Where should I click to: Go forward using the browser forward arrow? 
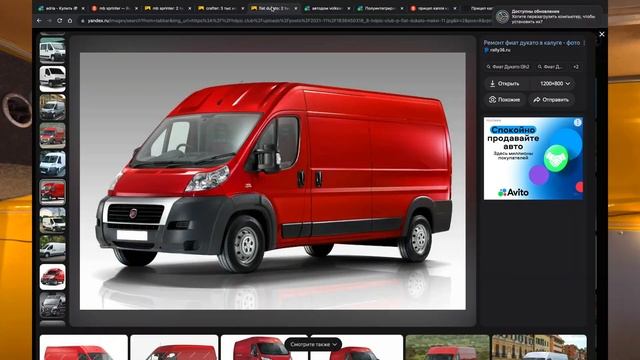tap(49, 20)
